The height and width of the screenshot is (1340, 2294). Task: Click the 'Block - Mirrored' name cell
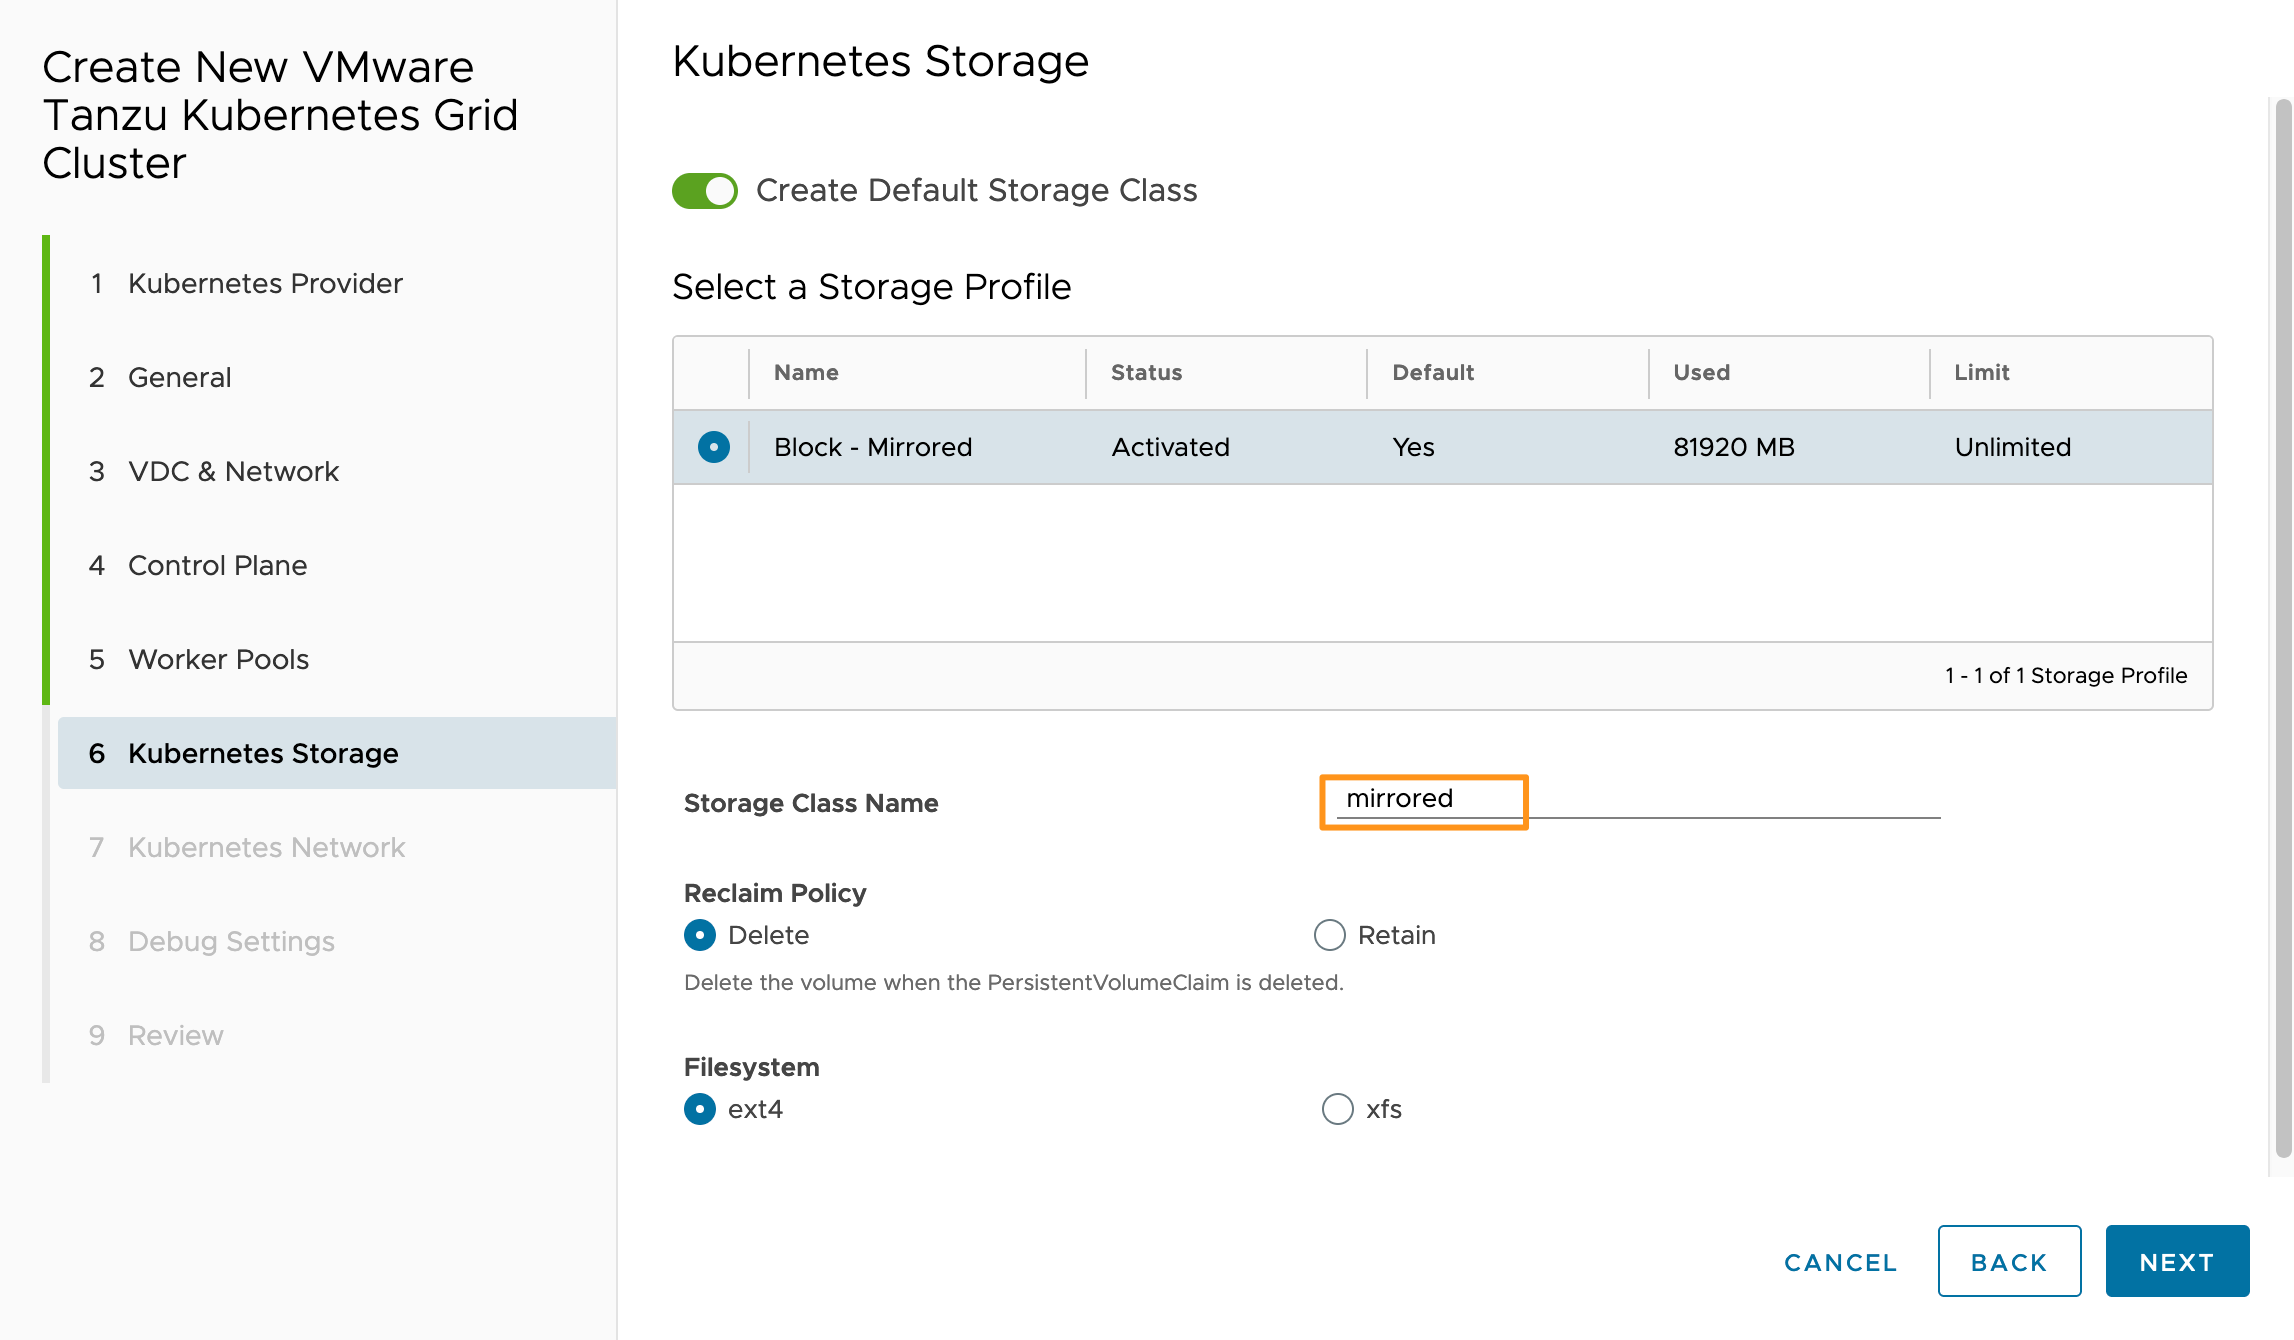tap(873, 447)
